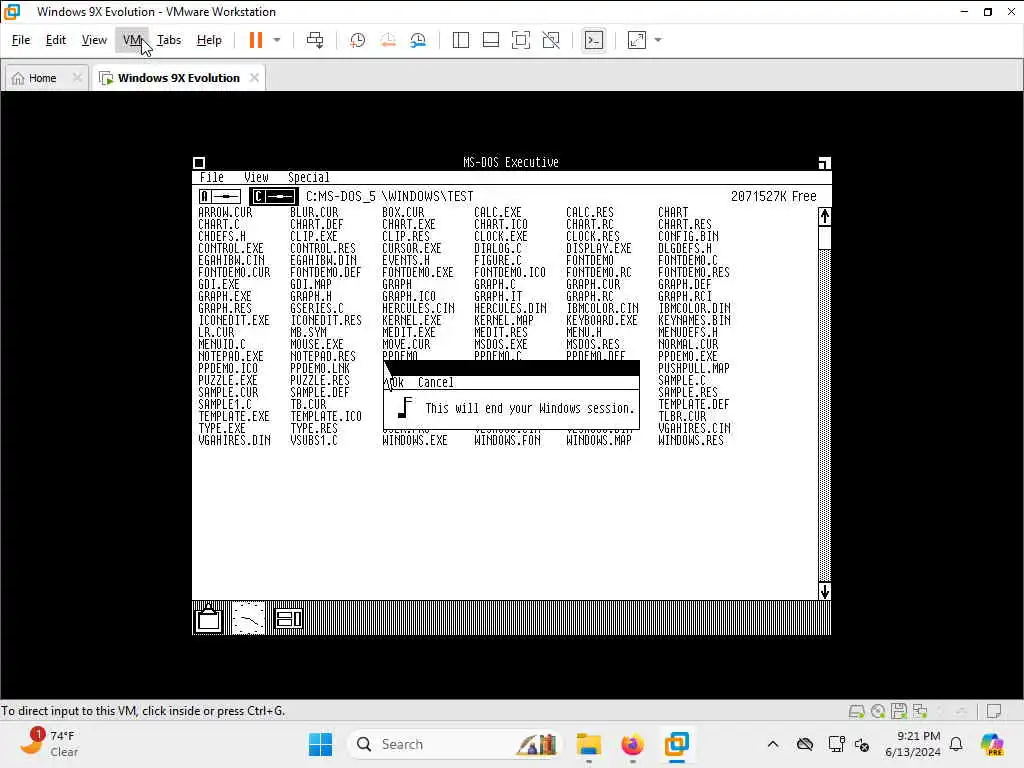This screenshot has height=768, width=1024.
Task: Select drive A in MS-DOS Executive
Action: [220, 196]
